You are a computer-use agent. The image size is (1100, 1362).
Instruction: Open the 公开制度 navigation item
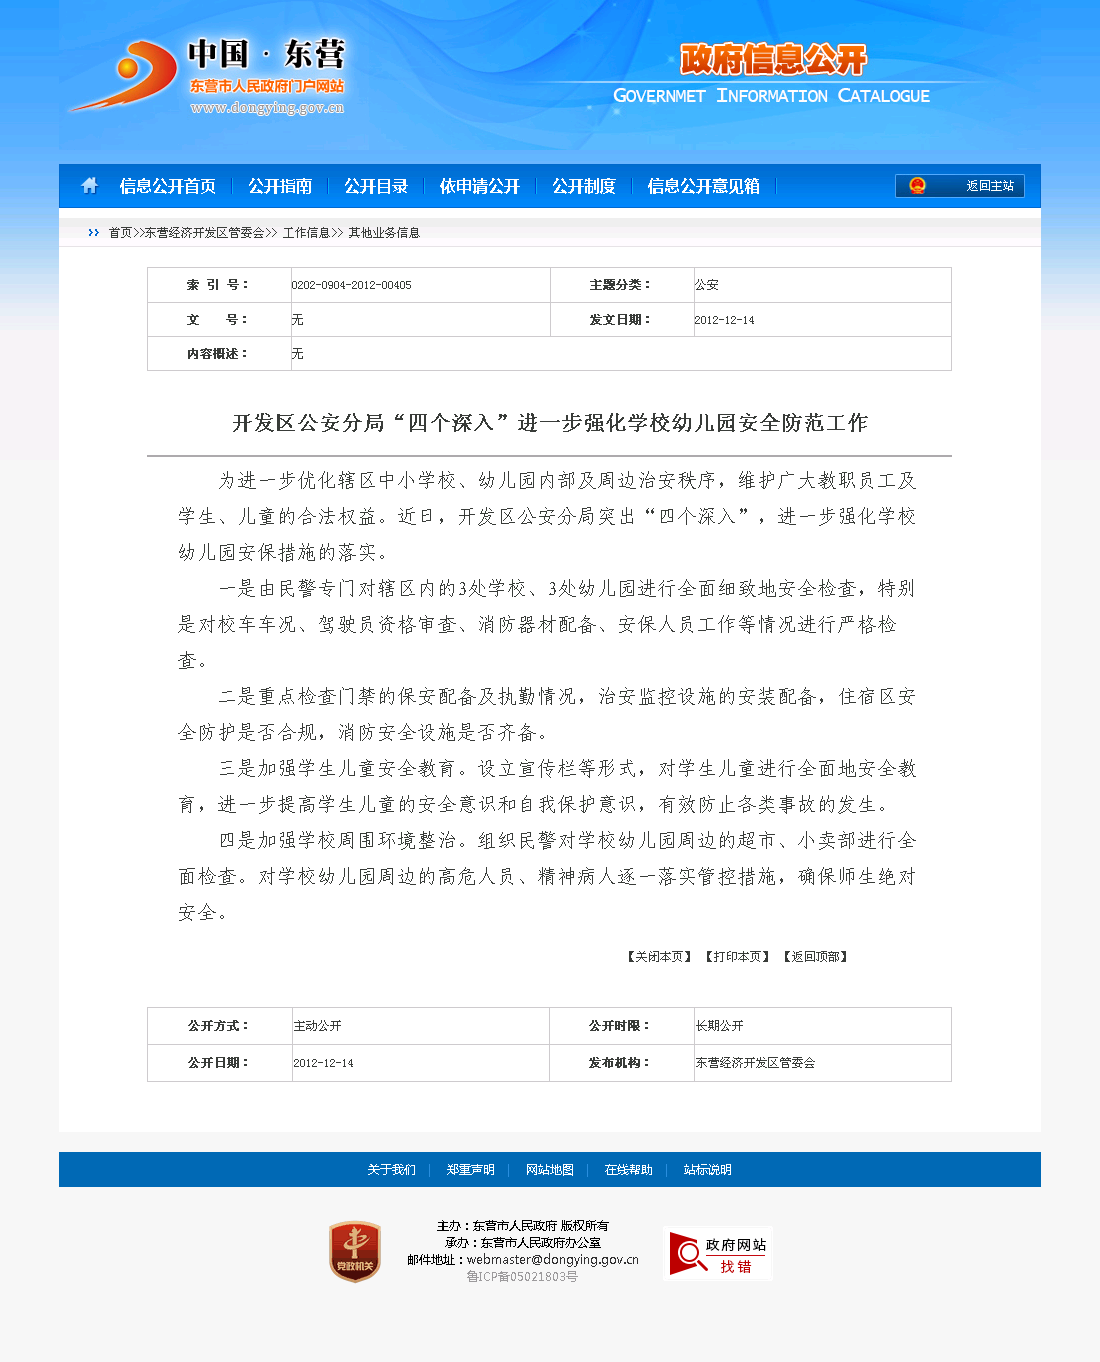coord(584,186)
